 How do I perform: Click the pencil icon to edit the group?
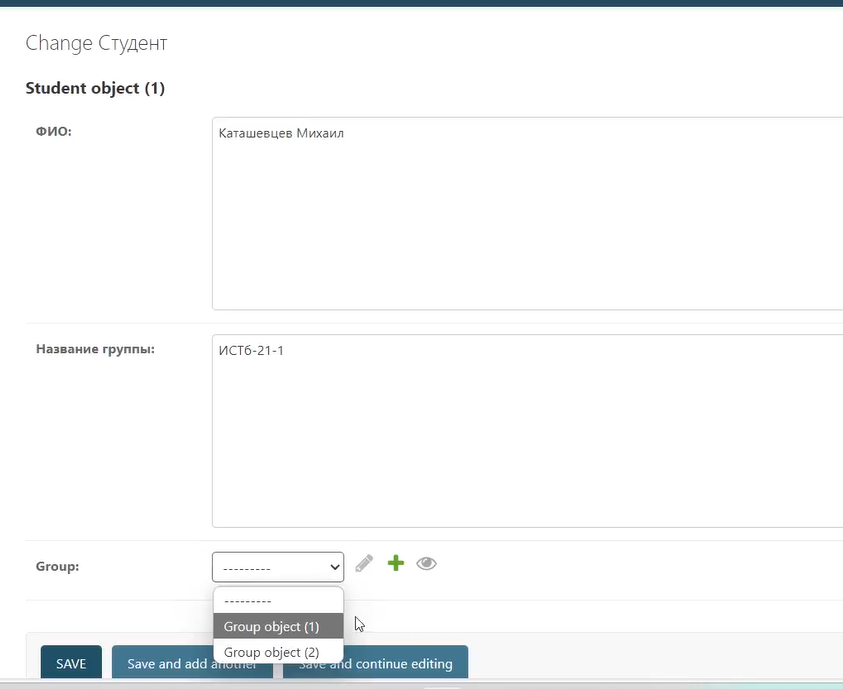[364, 564]
